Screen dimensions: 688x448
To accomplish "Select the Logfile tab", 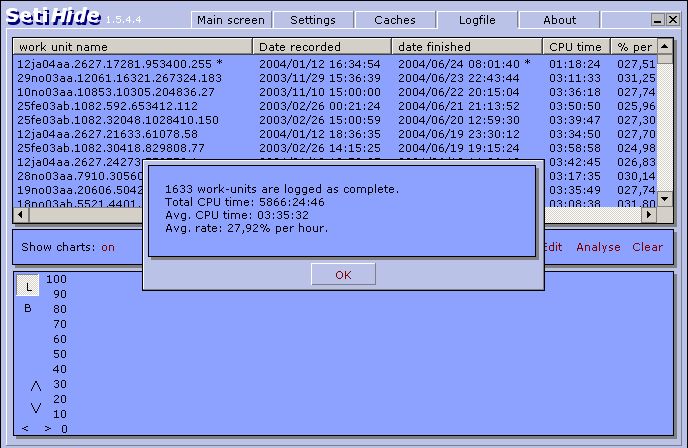I will pyautogui.click(x=477, y=20).
